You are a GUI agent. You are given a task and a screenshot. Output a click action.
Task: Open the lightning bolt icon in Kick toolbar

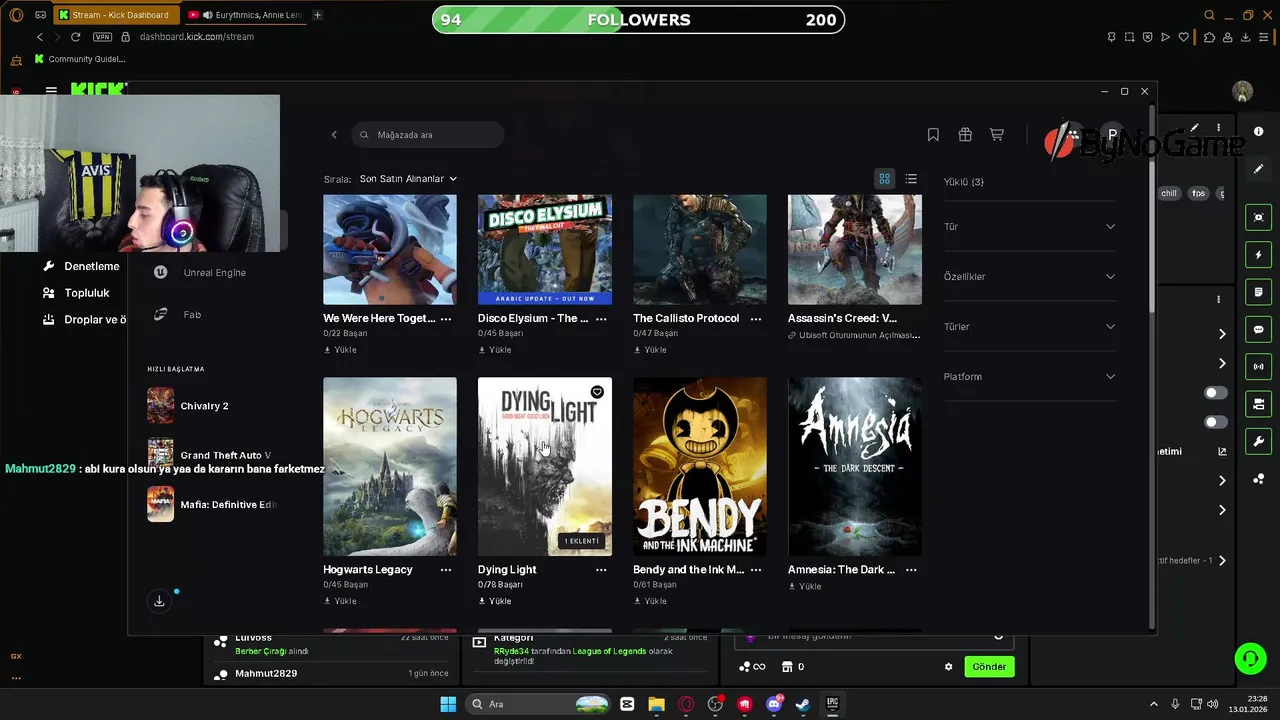(x=1258, y=255)
